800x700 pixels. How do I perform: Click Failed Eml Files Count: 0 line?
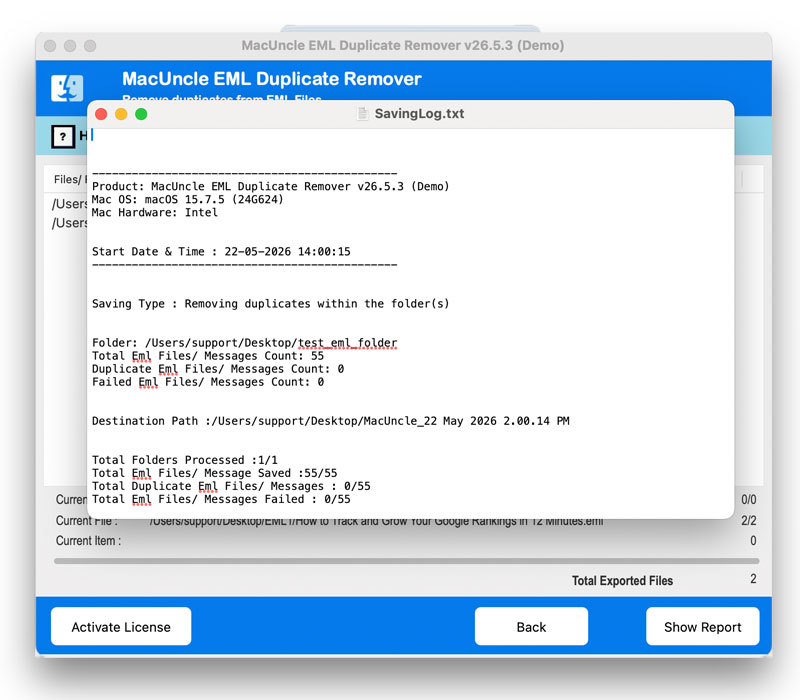[208, 382]
